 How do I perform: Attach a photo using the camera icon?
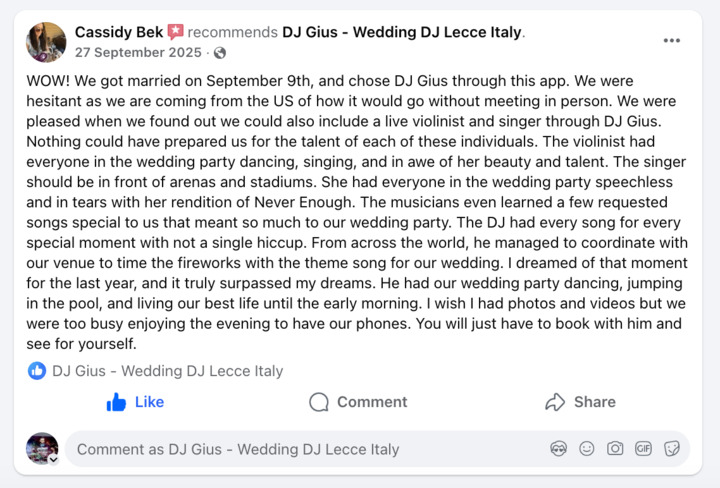point(615,449)
